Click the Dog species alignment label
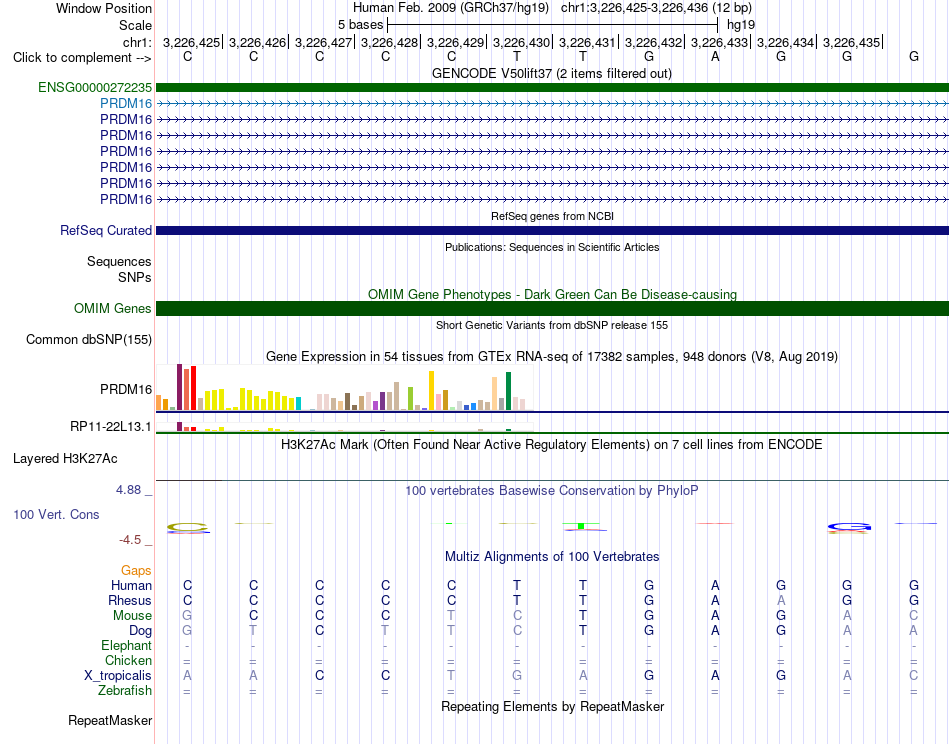The image size is (950, 744). (x=141, y=631)
